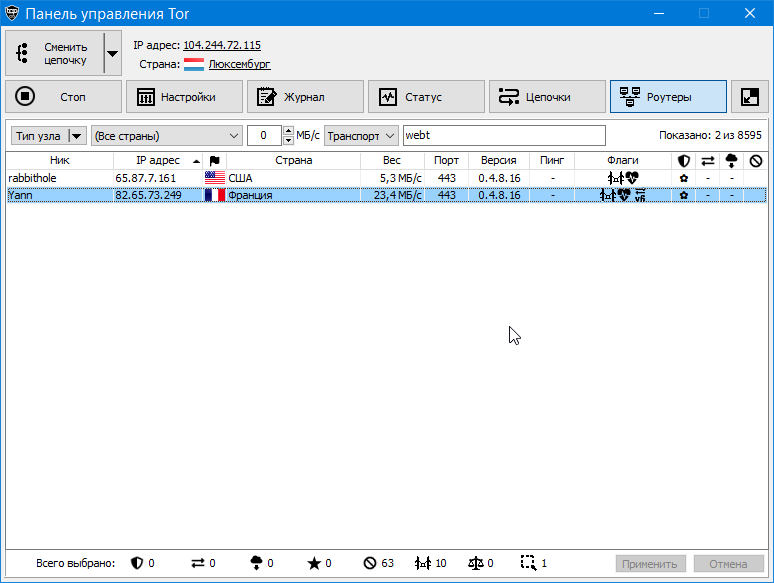Sort by the Ник column header
The image size is (774, 583).
[x=60, y=160]
